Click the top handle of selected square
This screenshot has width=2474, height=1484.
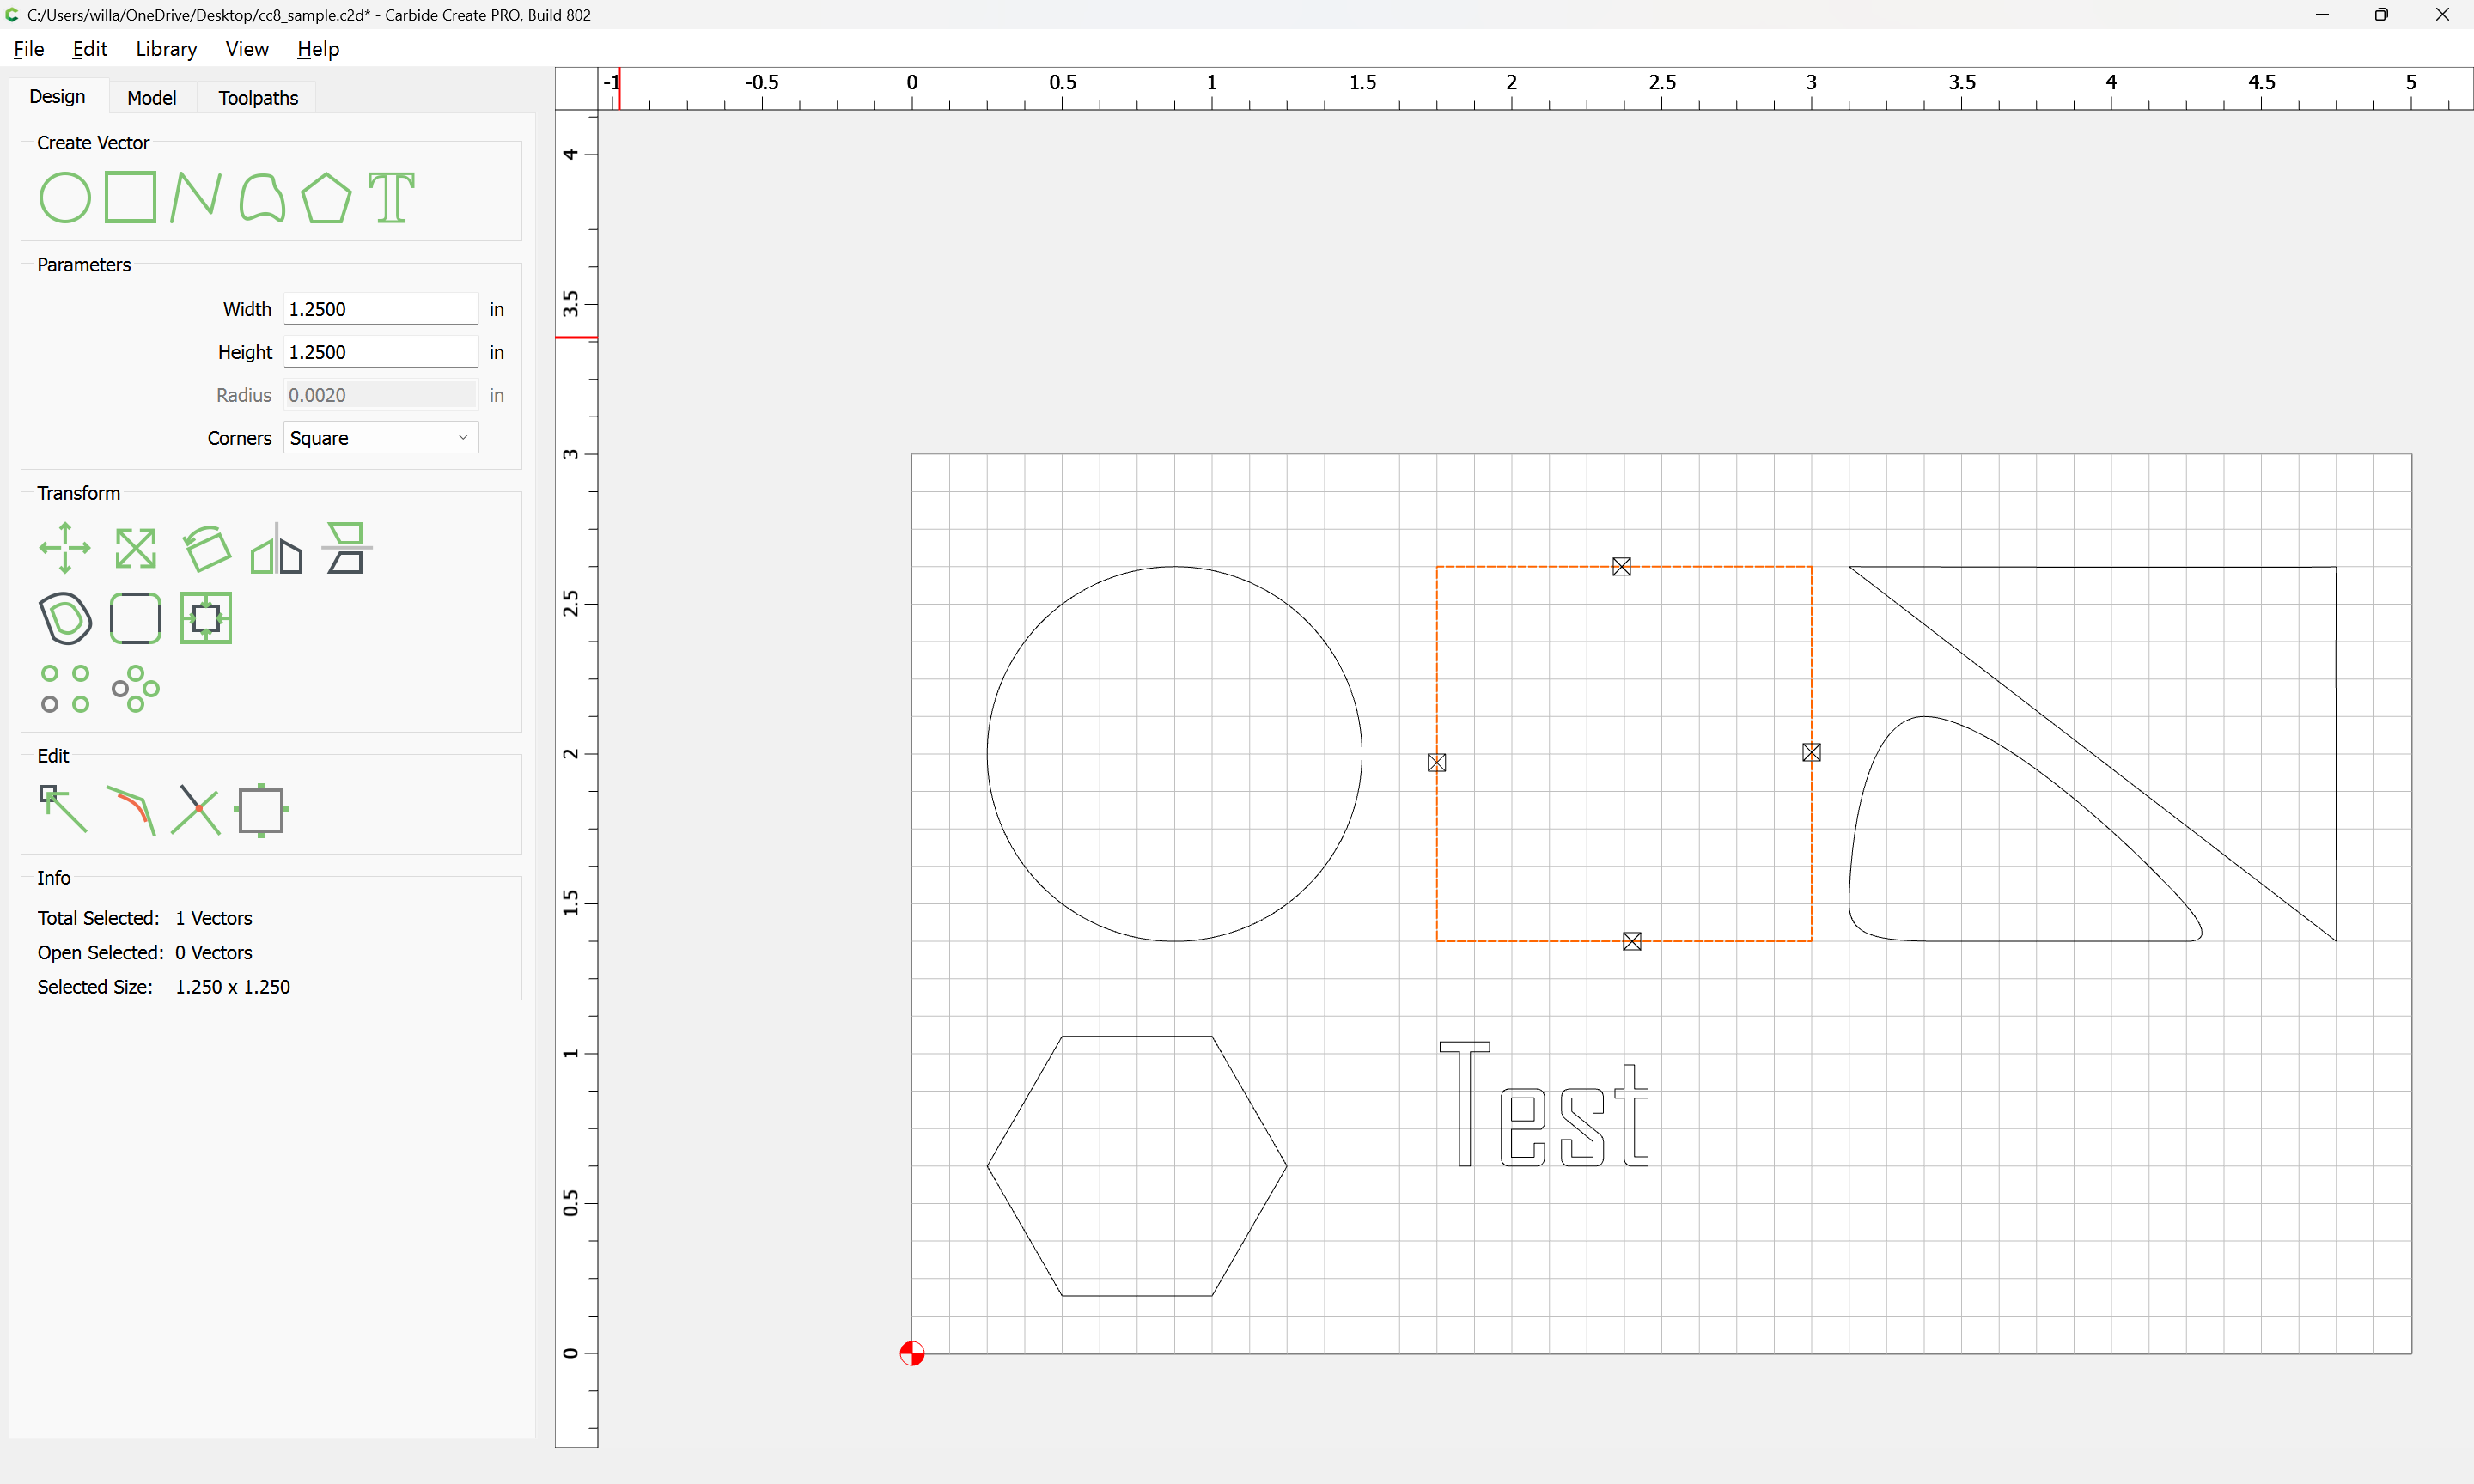pyautogui.click(x=1622, y=567)
